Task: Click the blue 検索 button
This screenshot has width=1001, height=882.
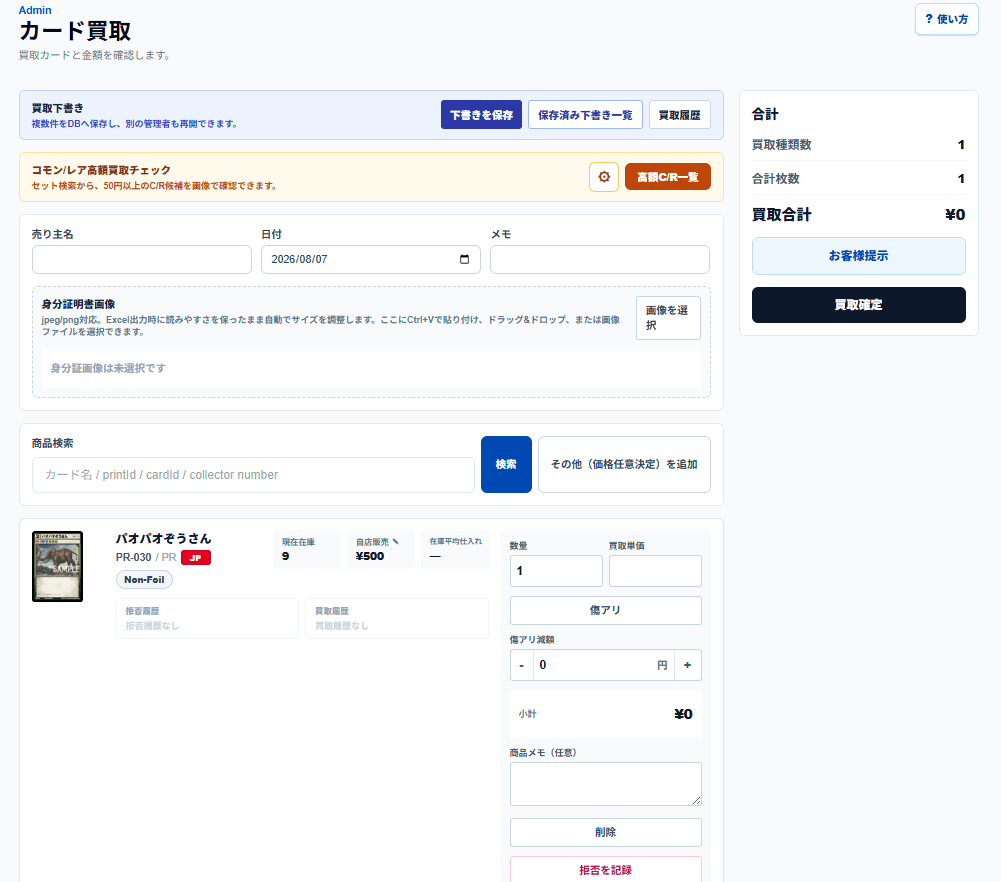Action: click(x=506, y=465)
